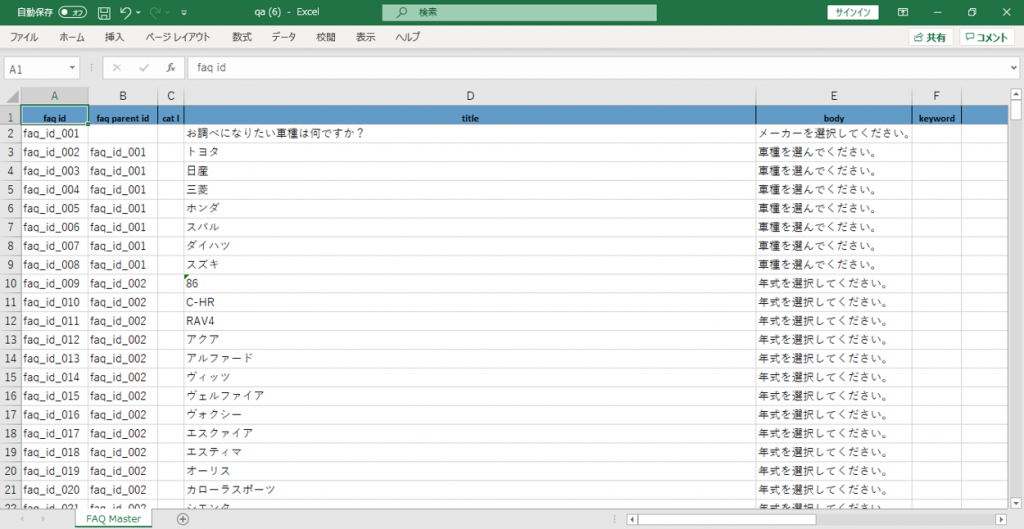Select column A header
1024x529 pixels.
point(54,96)
